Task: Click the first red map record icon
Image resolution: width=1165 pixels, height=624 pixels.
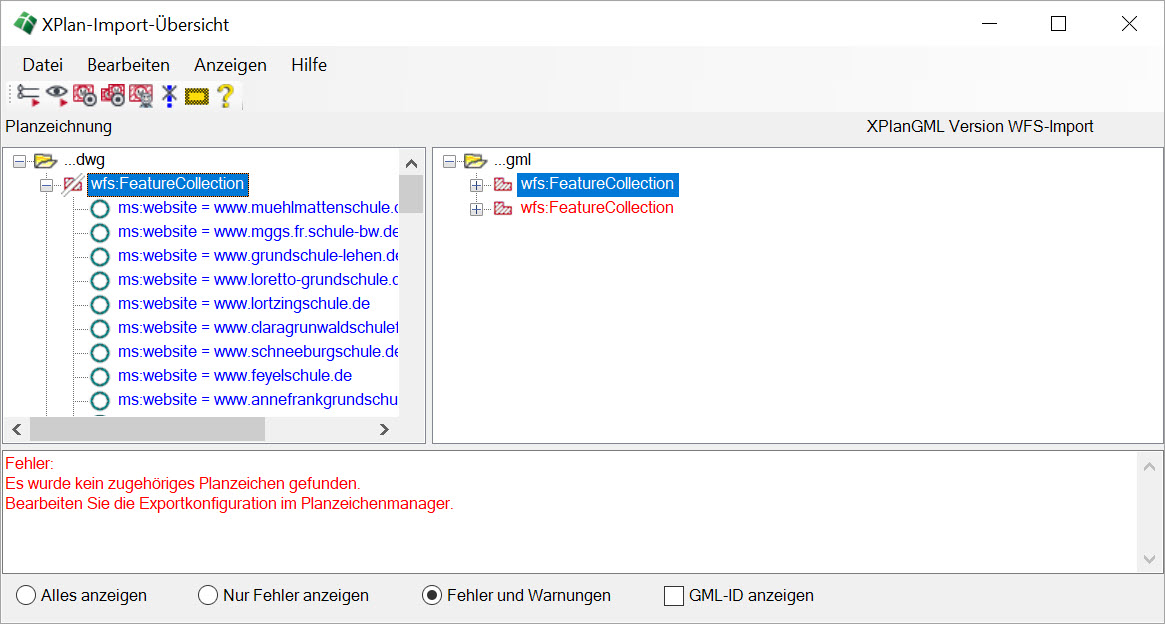Action: 85,95
